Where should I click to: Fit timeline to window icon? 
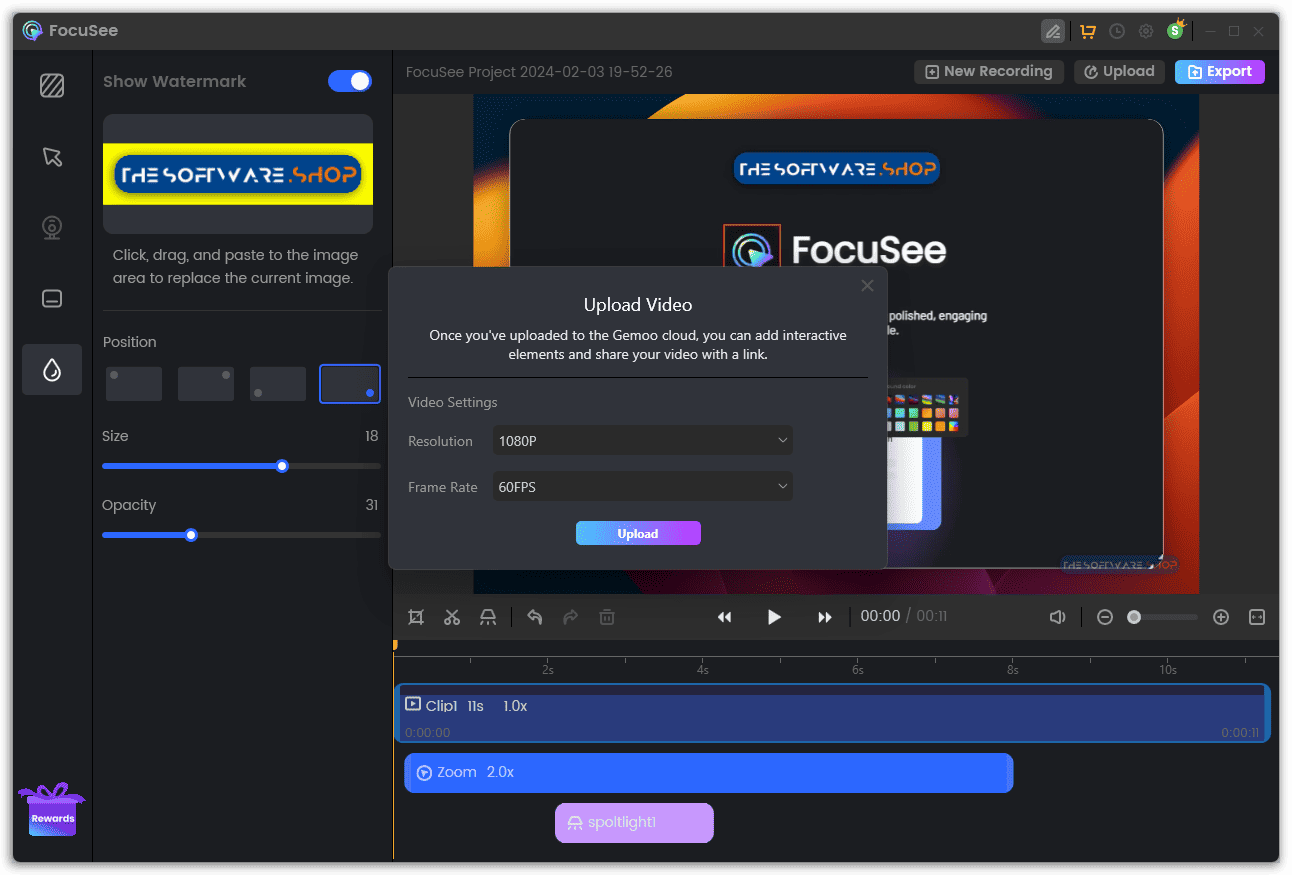click(x=1257, y=617)
